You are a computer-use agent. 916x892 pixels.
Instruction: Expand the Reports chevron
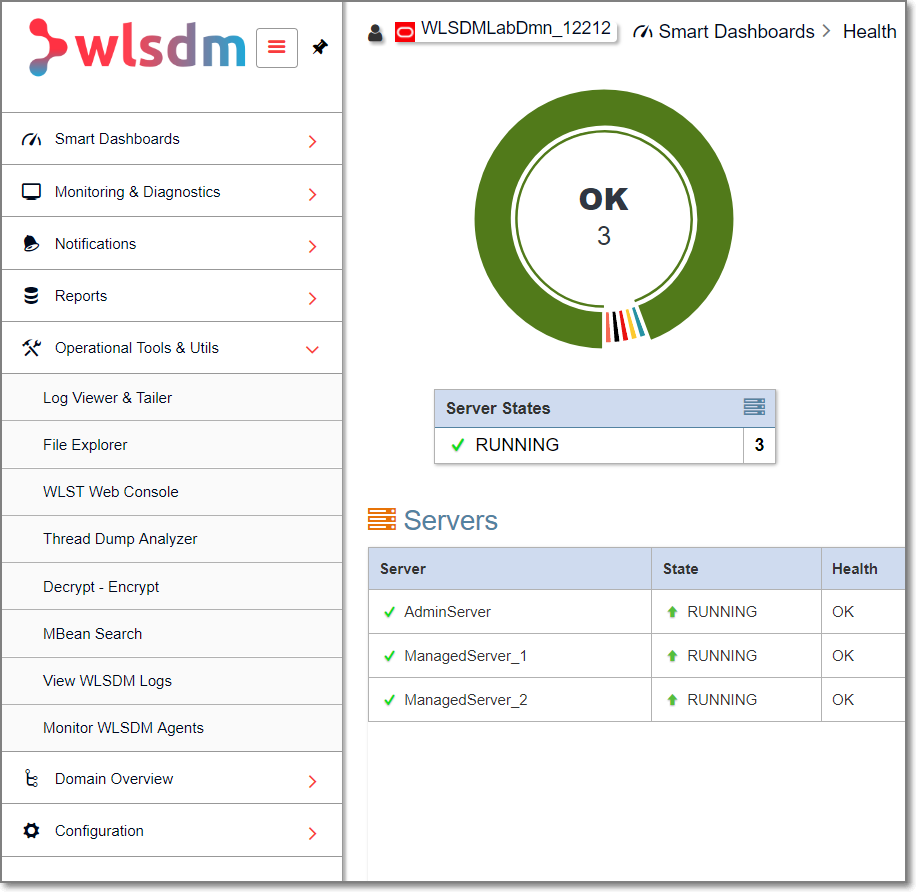(313, 299)
